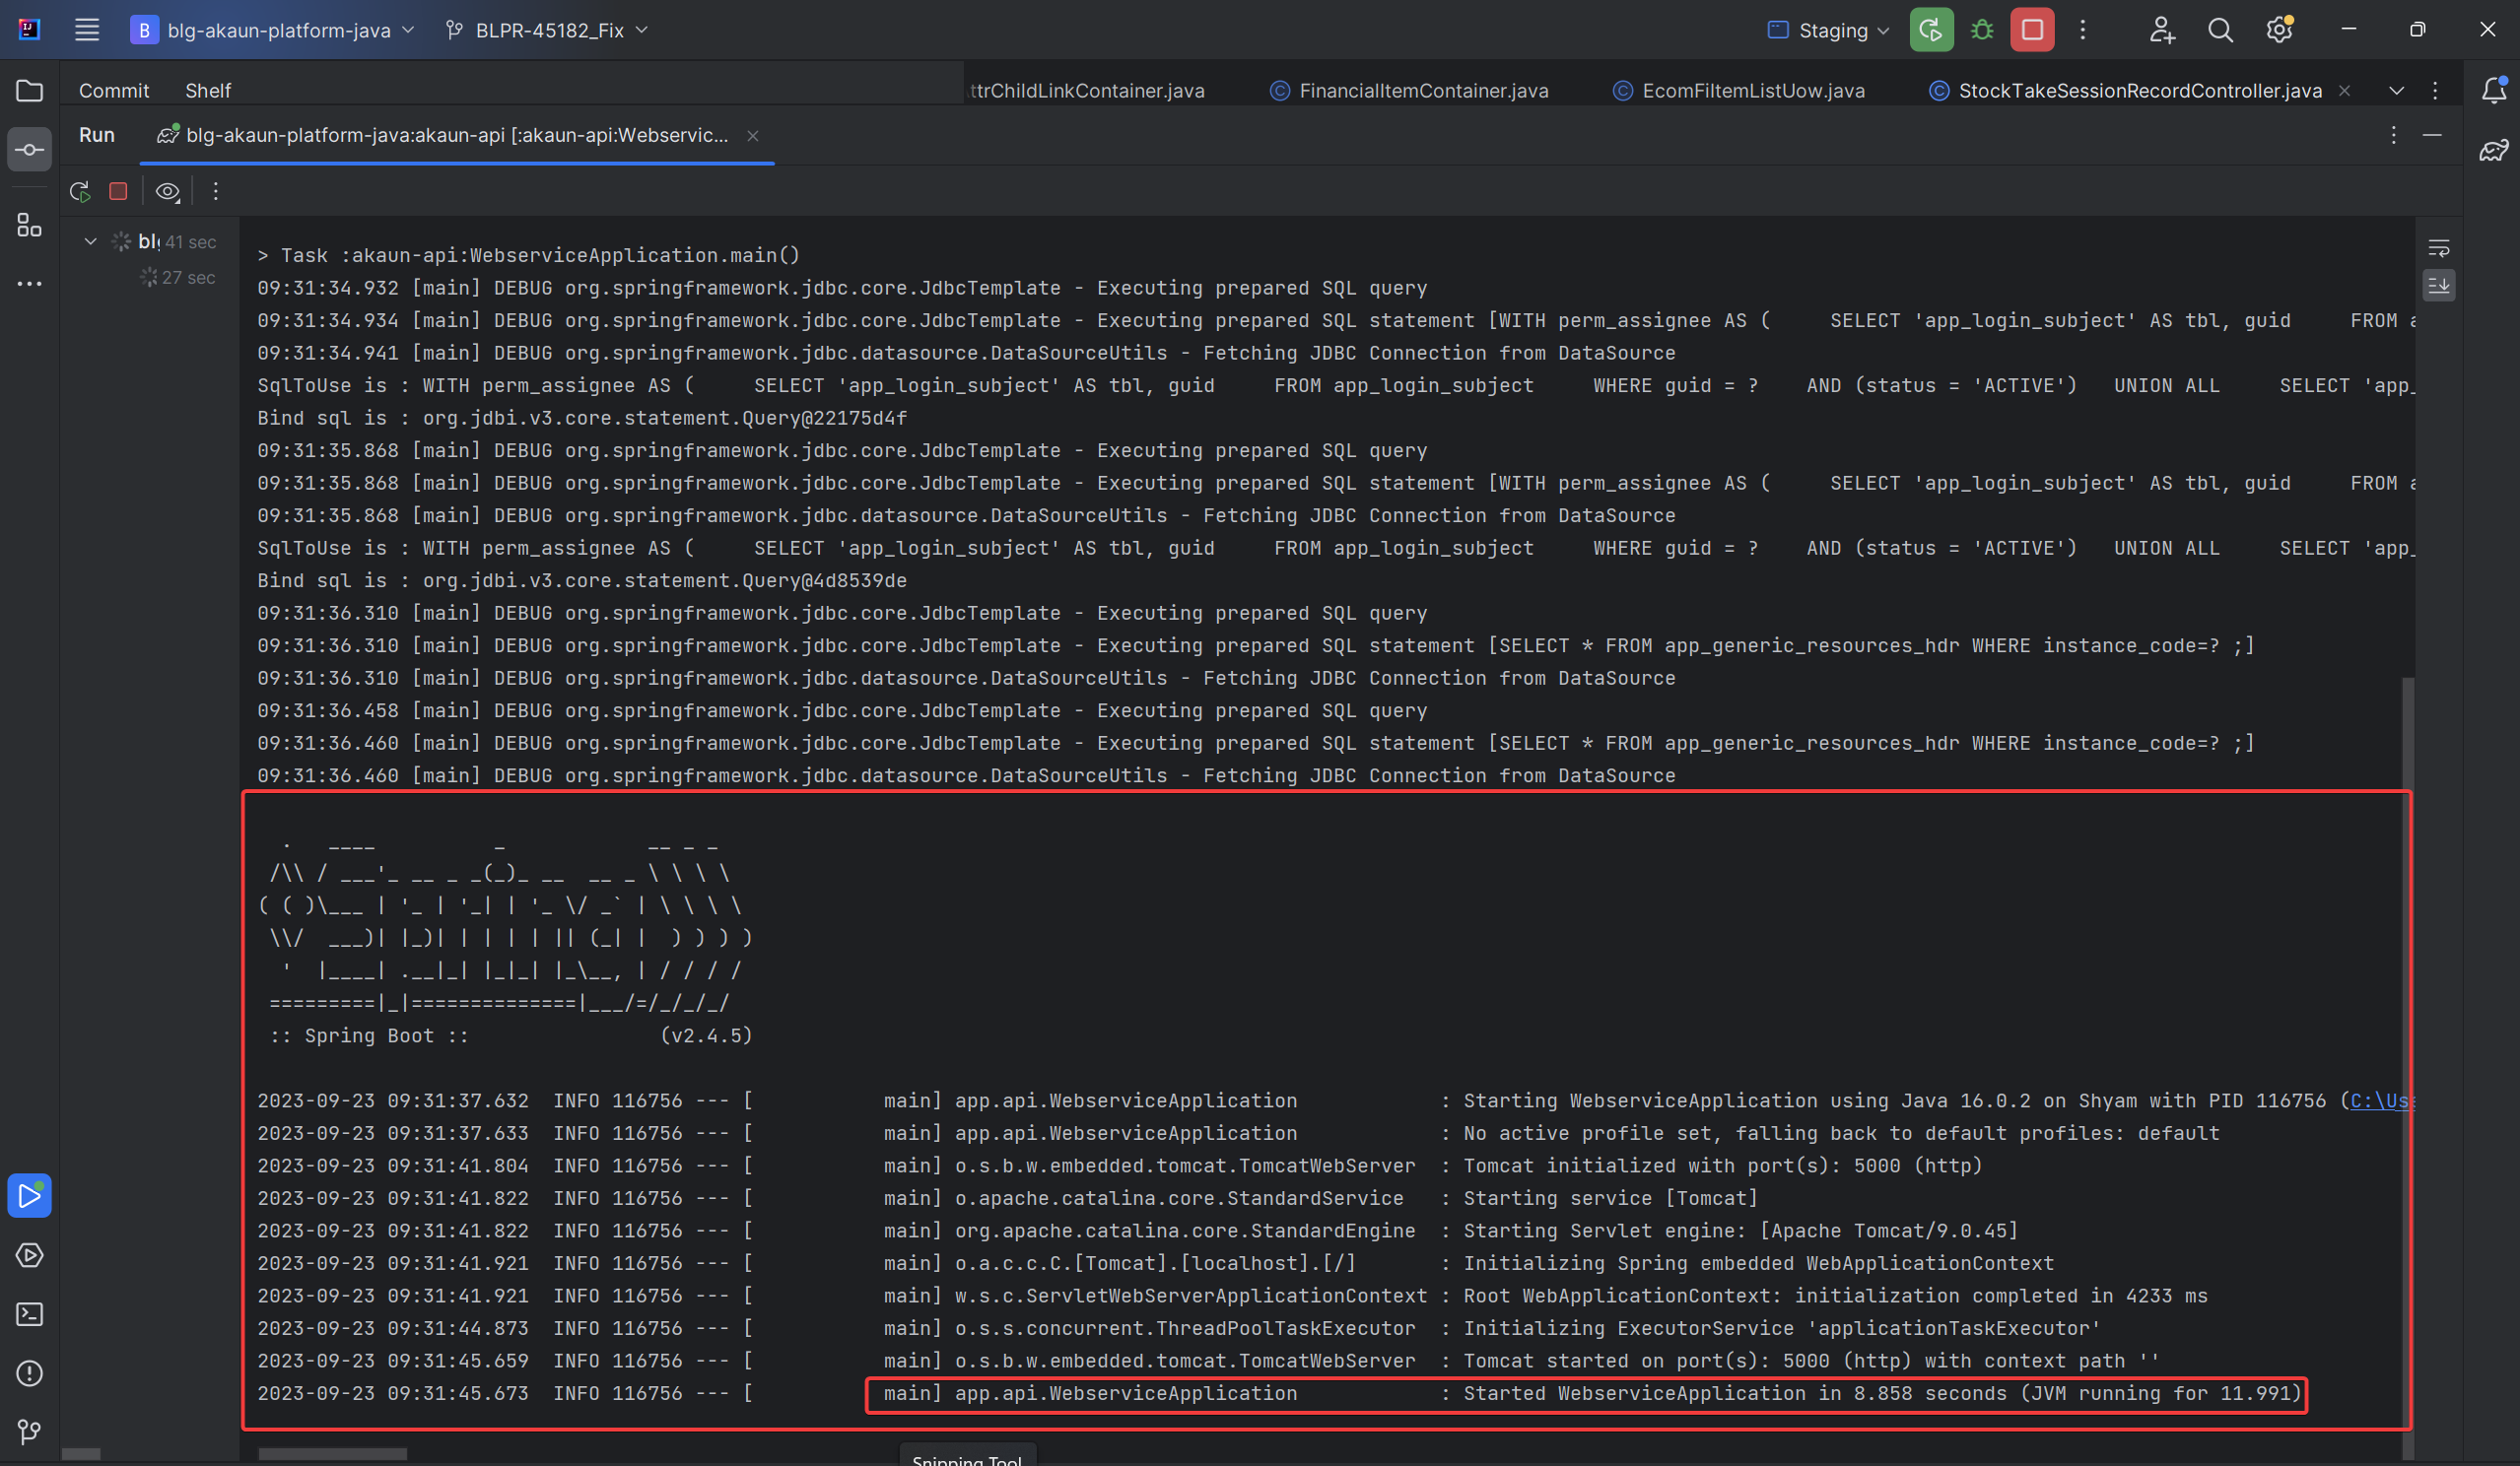Open the Notifications bell icon

[2493, 91]
